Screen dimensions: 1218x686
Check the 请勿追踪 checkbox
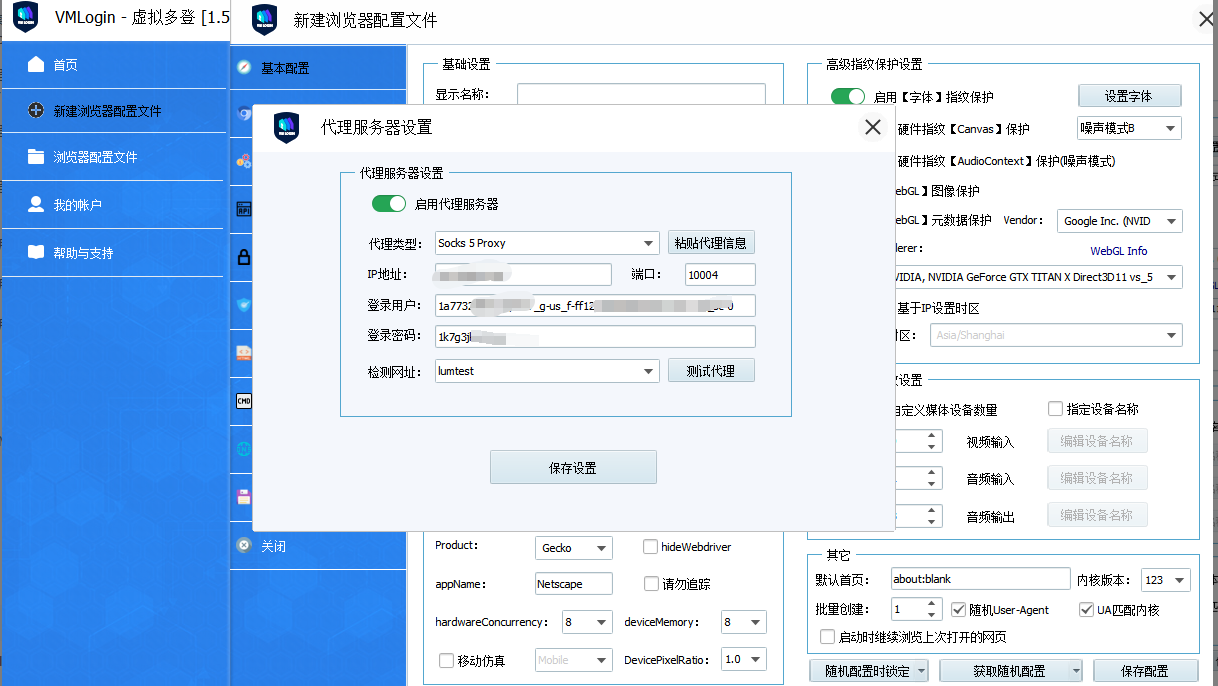tap(650, 584)
